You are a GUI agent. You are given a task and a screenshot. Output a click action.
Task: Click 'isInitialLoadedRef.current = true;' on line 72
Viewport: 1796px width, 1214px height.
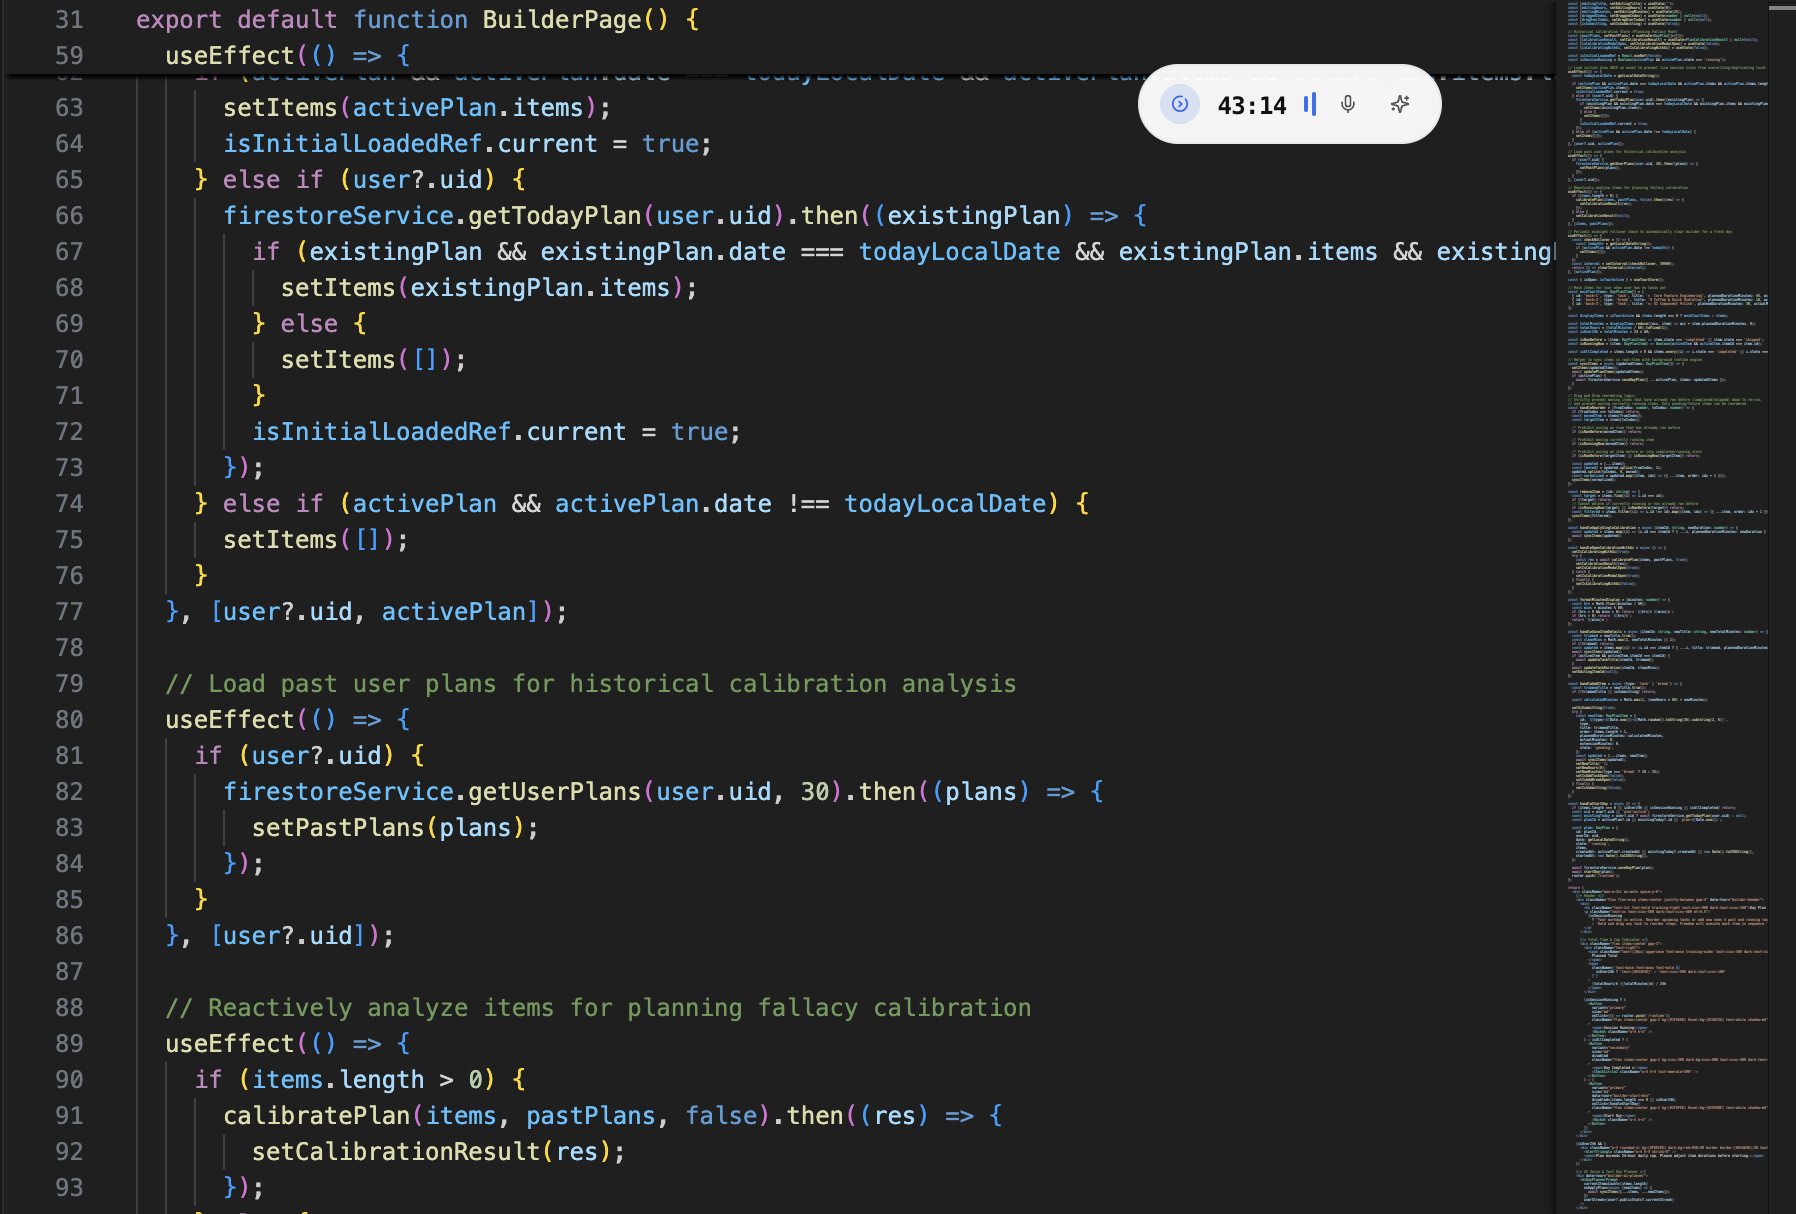[x=497, y=431]
